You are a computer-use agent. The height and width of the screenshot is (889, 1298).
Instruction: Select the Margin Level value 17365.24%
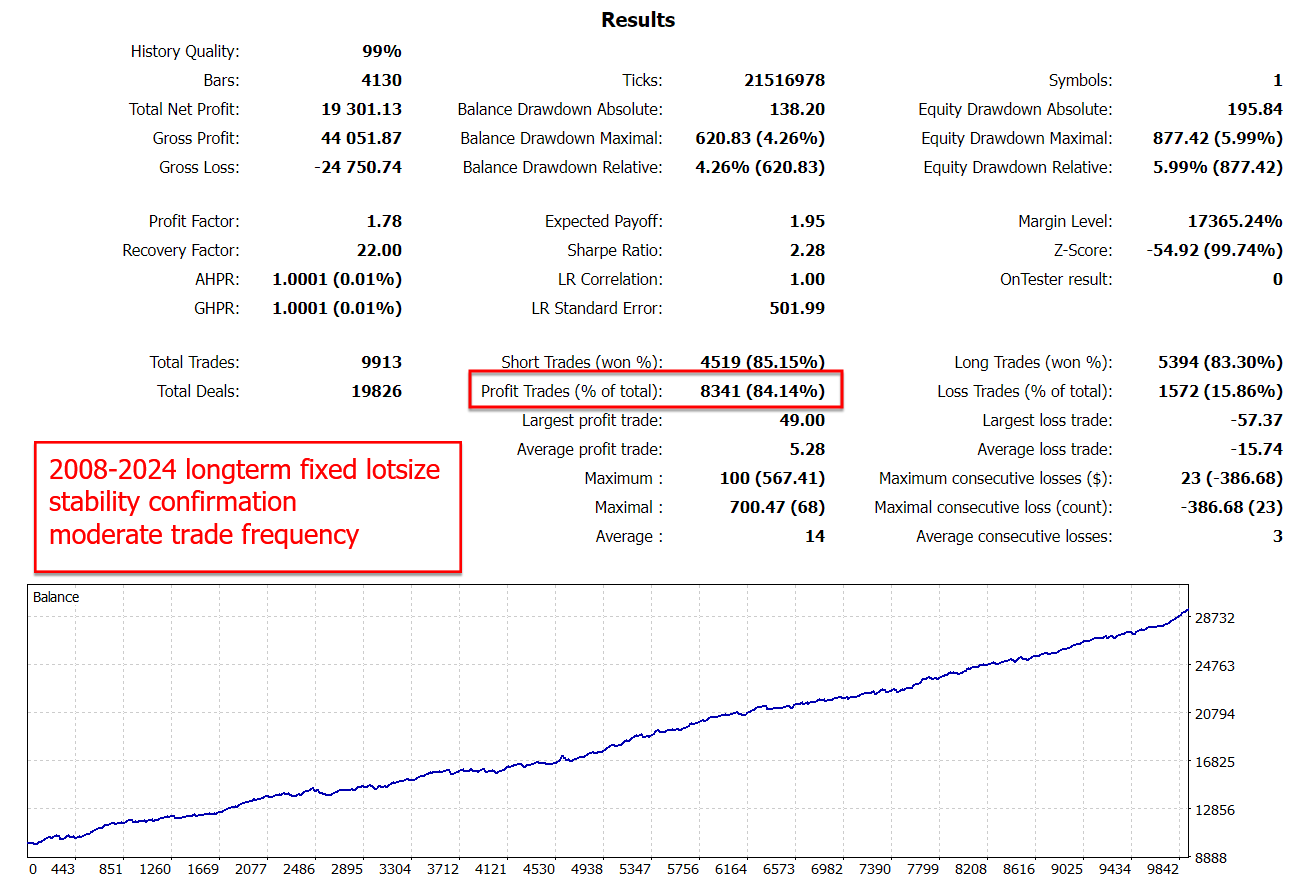click(x=1230, y=222)
